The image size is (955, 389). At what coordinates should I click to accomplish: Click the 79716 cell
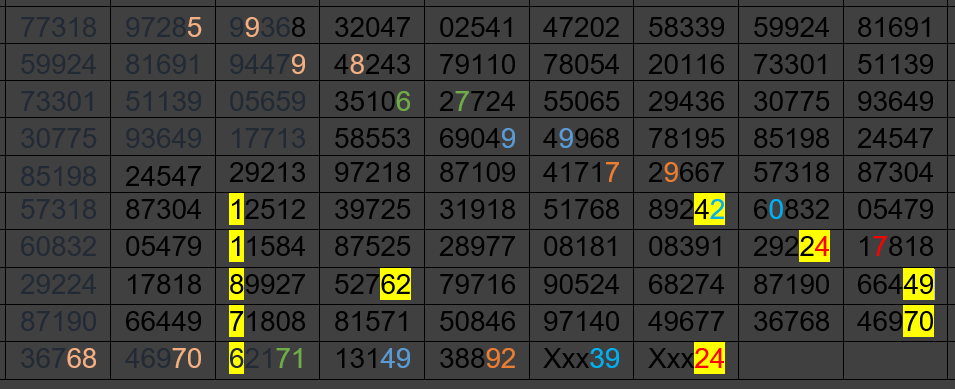tap(477, 286)
